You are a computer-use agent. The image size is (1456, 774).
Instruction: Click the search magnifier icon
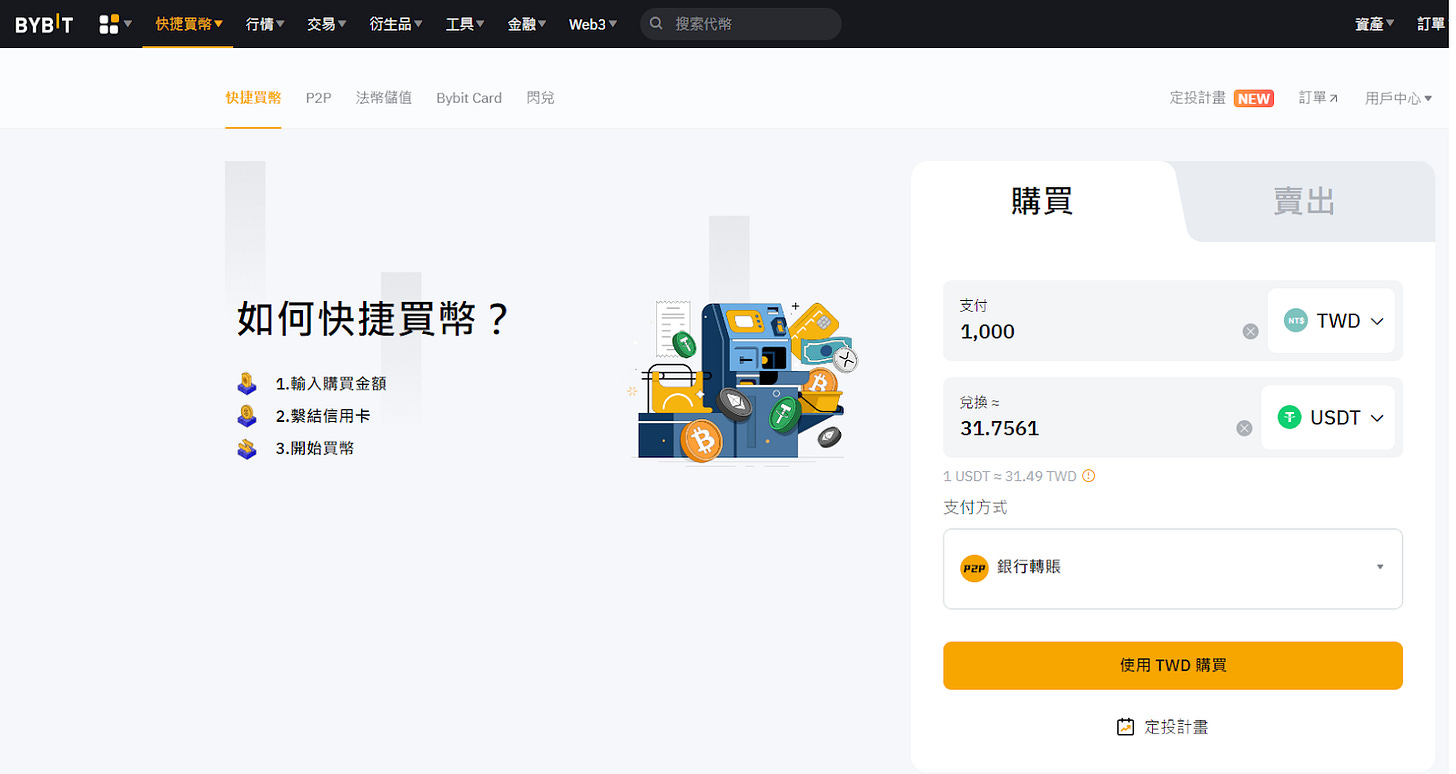pyautogui.click(x=656, y=24)
